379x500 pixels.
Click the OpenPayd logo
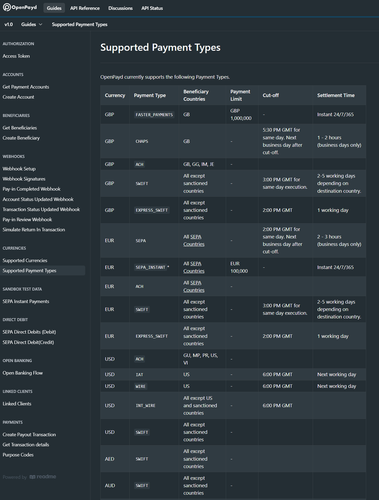tap(20, 7)
